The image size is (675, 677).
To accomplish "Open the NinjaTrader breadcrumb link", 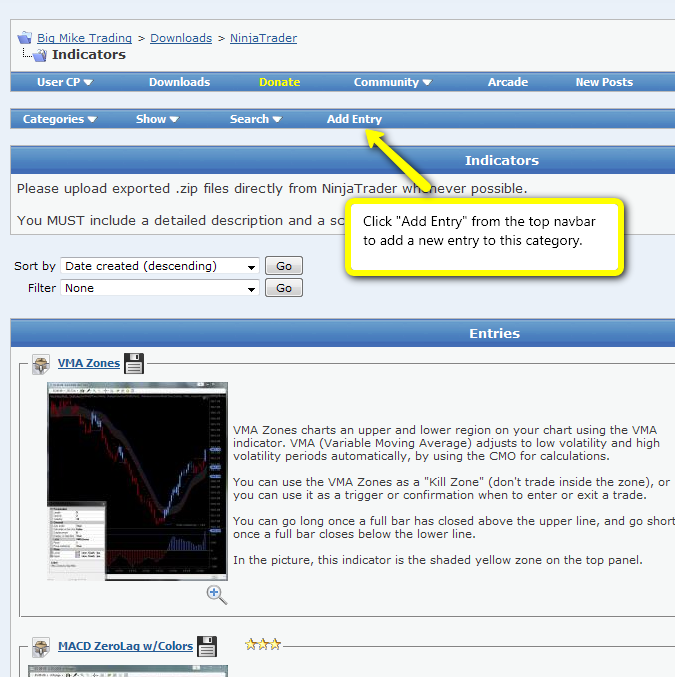I will (x=263, y=38).
